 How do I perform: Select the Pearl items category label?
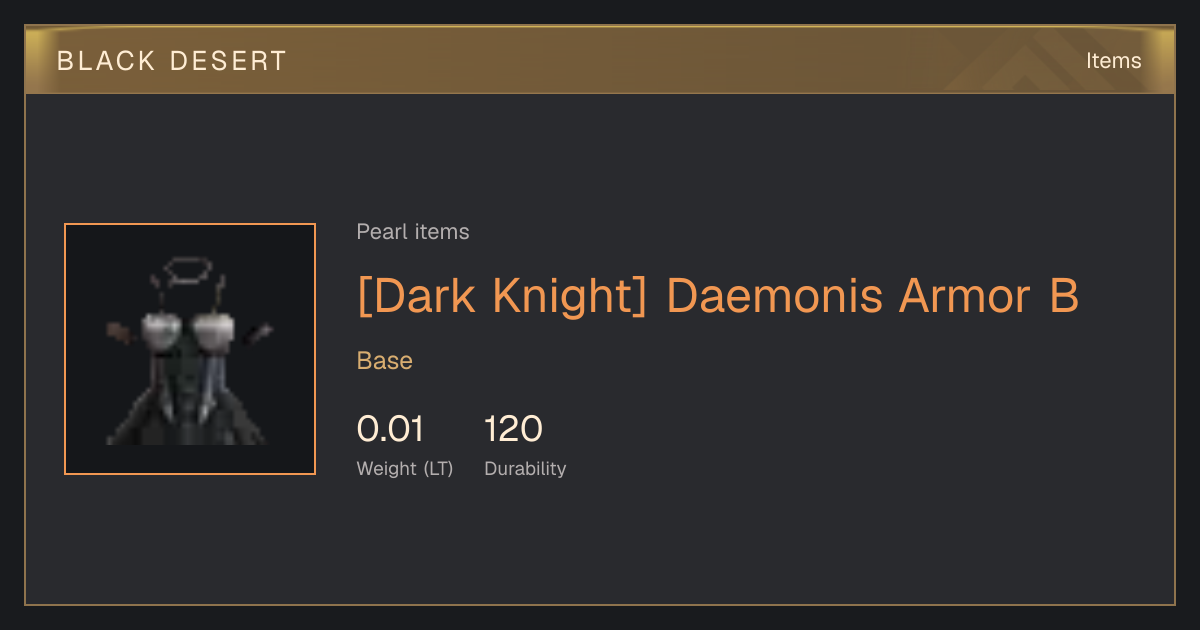413,232
